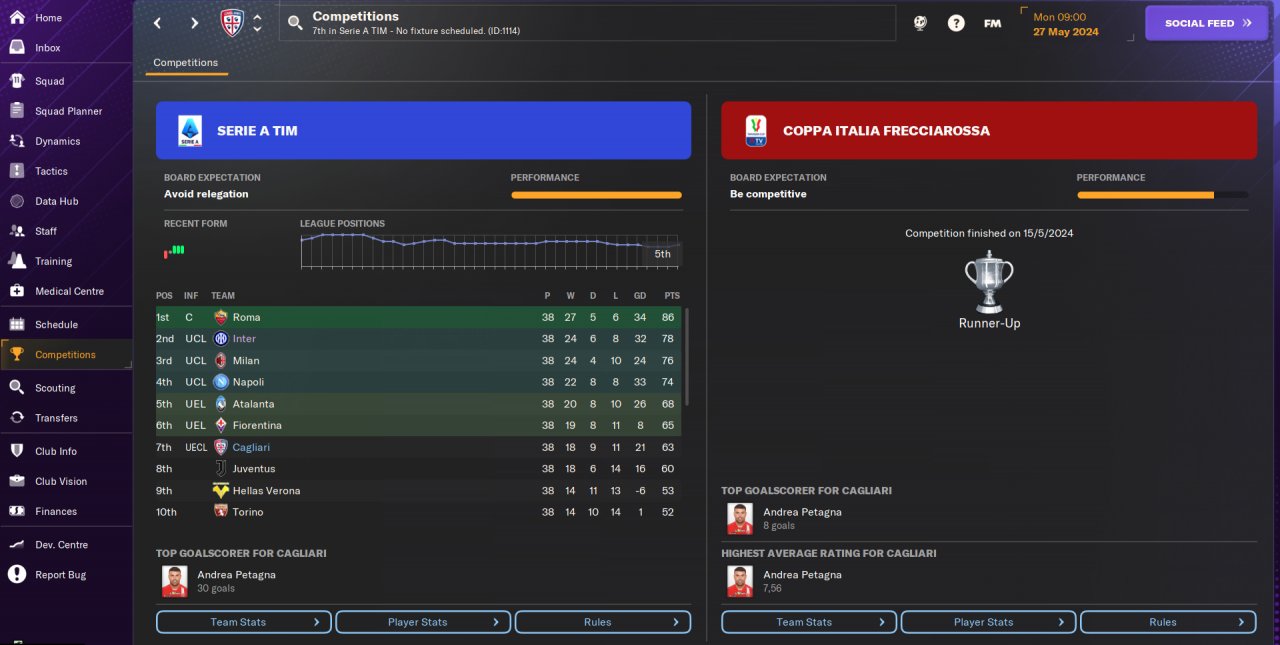Open Coppa Italia Team Stats button
The image size is (1280, 645).
pos(808,622)
